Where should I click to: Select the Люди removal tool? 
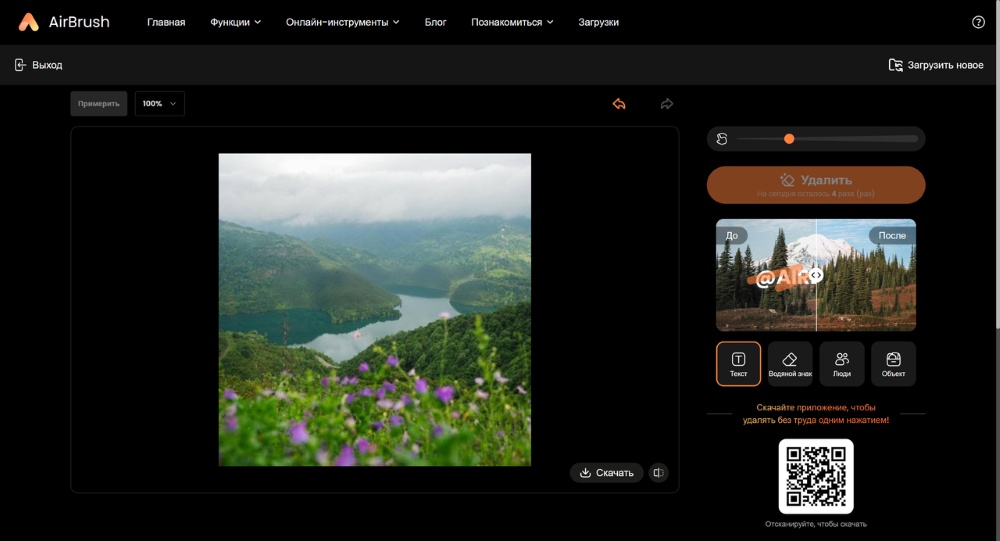842,364
